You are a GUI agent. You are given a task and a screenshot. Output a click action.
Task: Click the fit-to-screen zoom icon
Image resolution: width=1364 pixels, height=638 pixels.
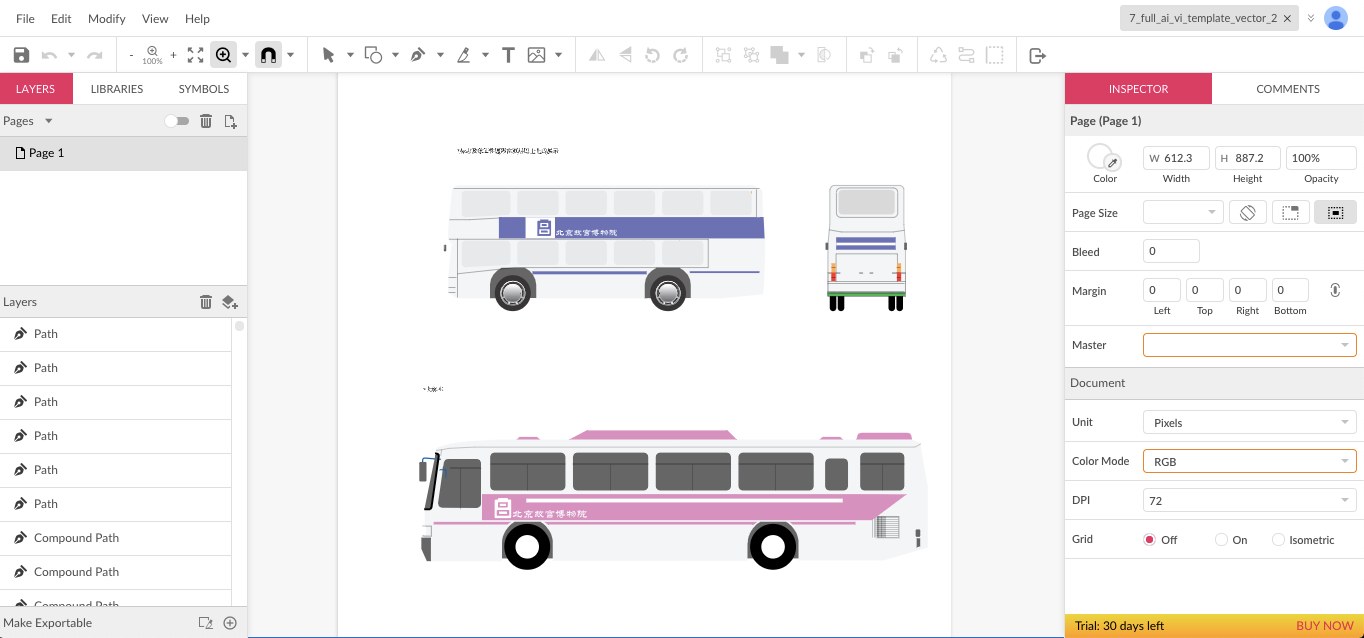click(195, 54)
